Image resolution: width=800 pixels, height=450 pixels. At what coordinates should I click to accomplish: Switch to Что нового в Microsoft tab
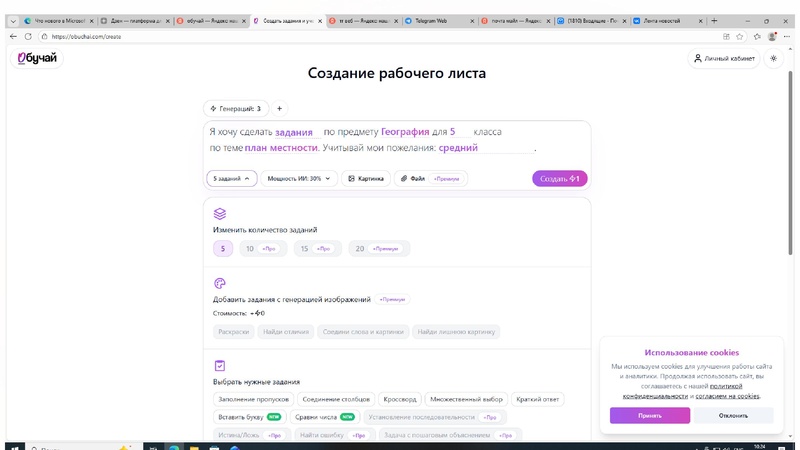(x=59, y=21)
